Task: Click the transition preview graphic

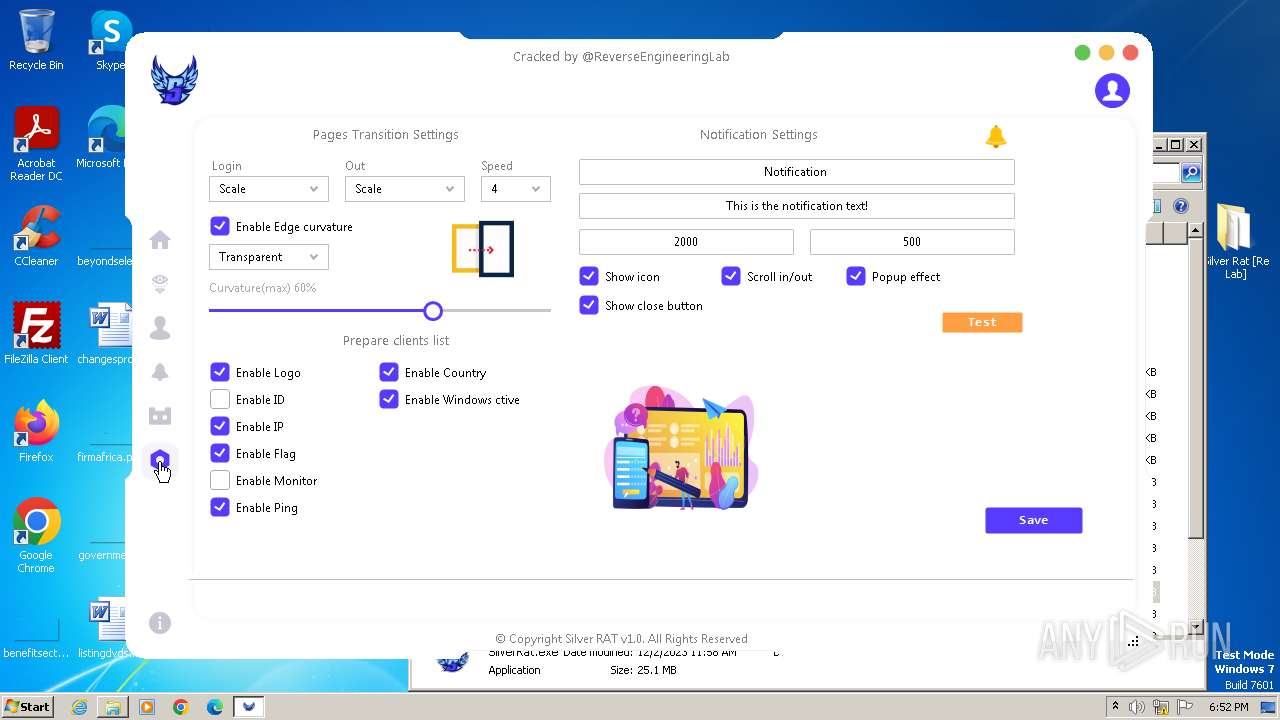Action: click(482, 249)
